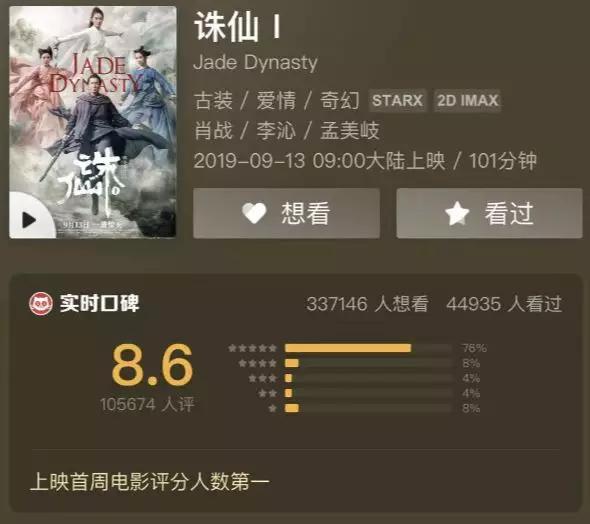
Task: Tap the heart icon for 想看
Action: tap(254, 213)
